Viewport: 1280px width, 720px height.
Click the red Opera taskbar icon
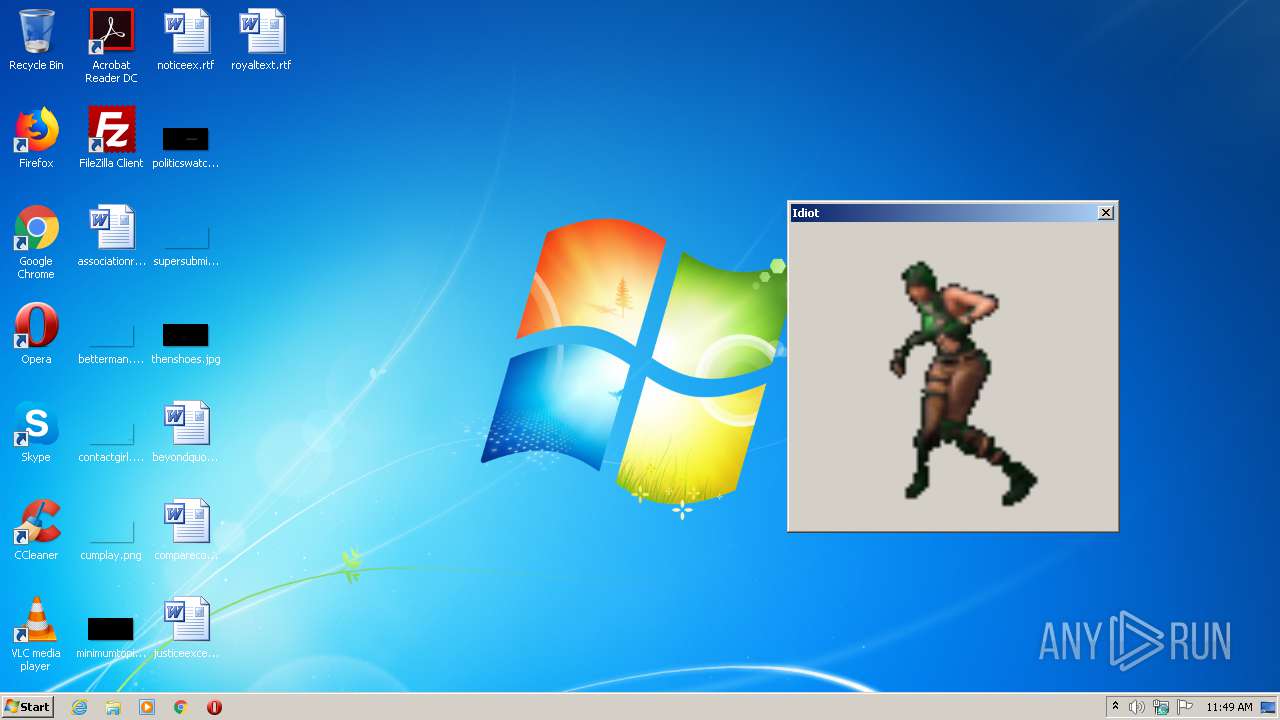coord(214,707)
